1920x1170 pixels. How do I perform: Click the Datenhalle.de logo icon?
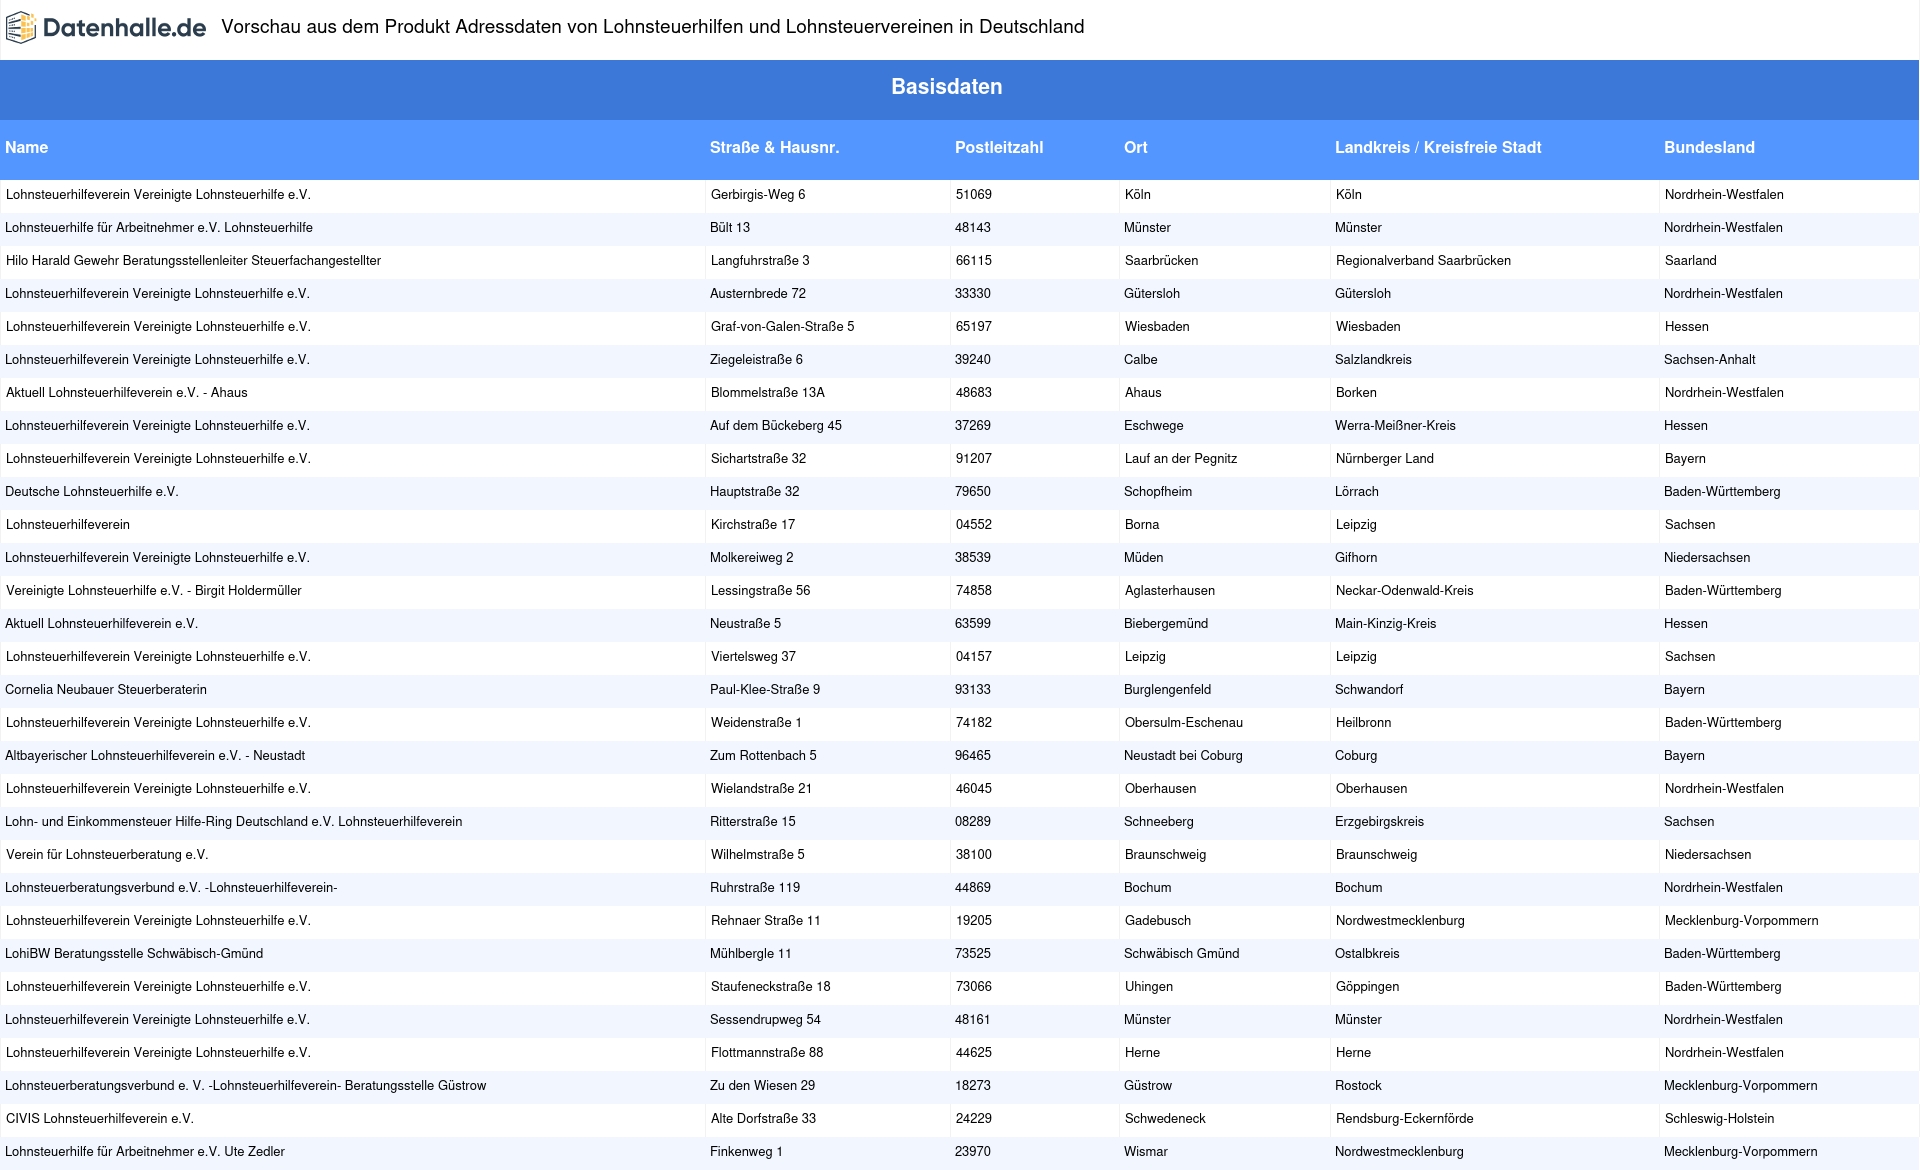[x=21, y=28]
